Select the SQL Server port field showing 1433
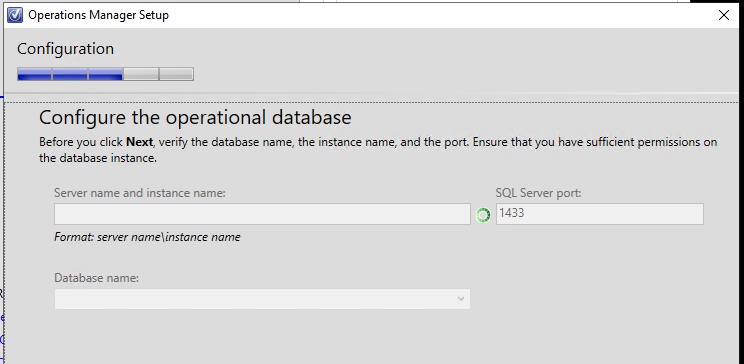Screen dimensions: 744x364 (x=600, y=214)
